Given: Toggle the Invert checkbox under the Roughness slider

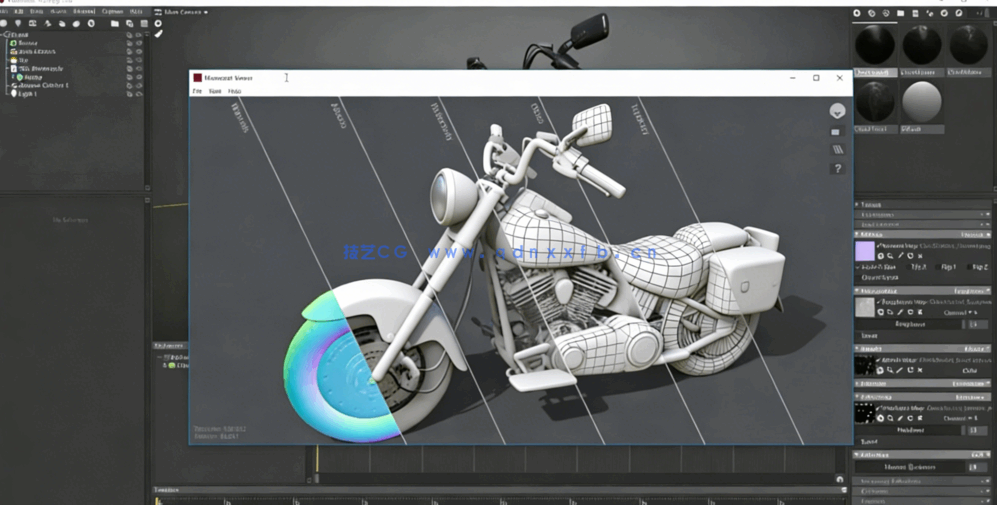Looking at the screenshot, I should [859, 335].
